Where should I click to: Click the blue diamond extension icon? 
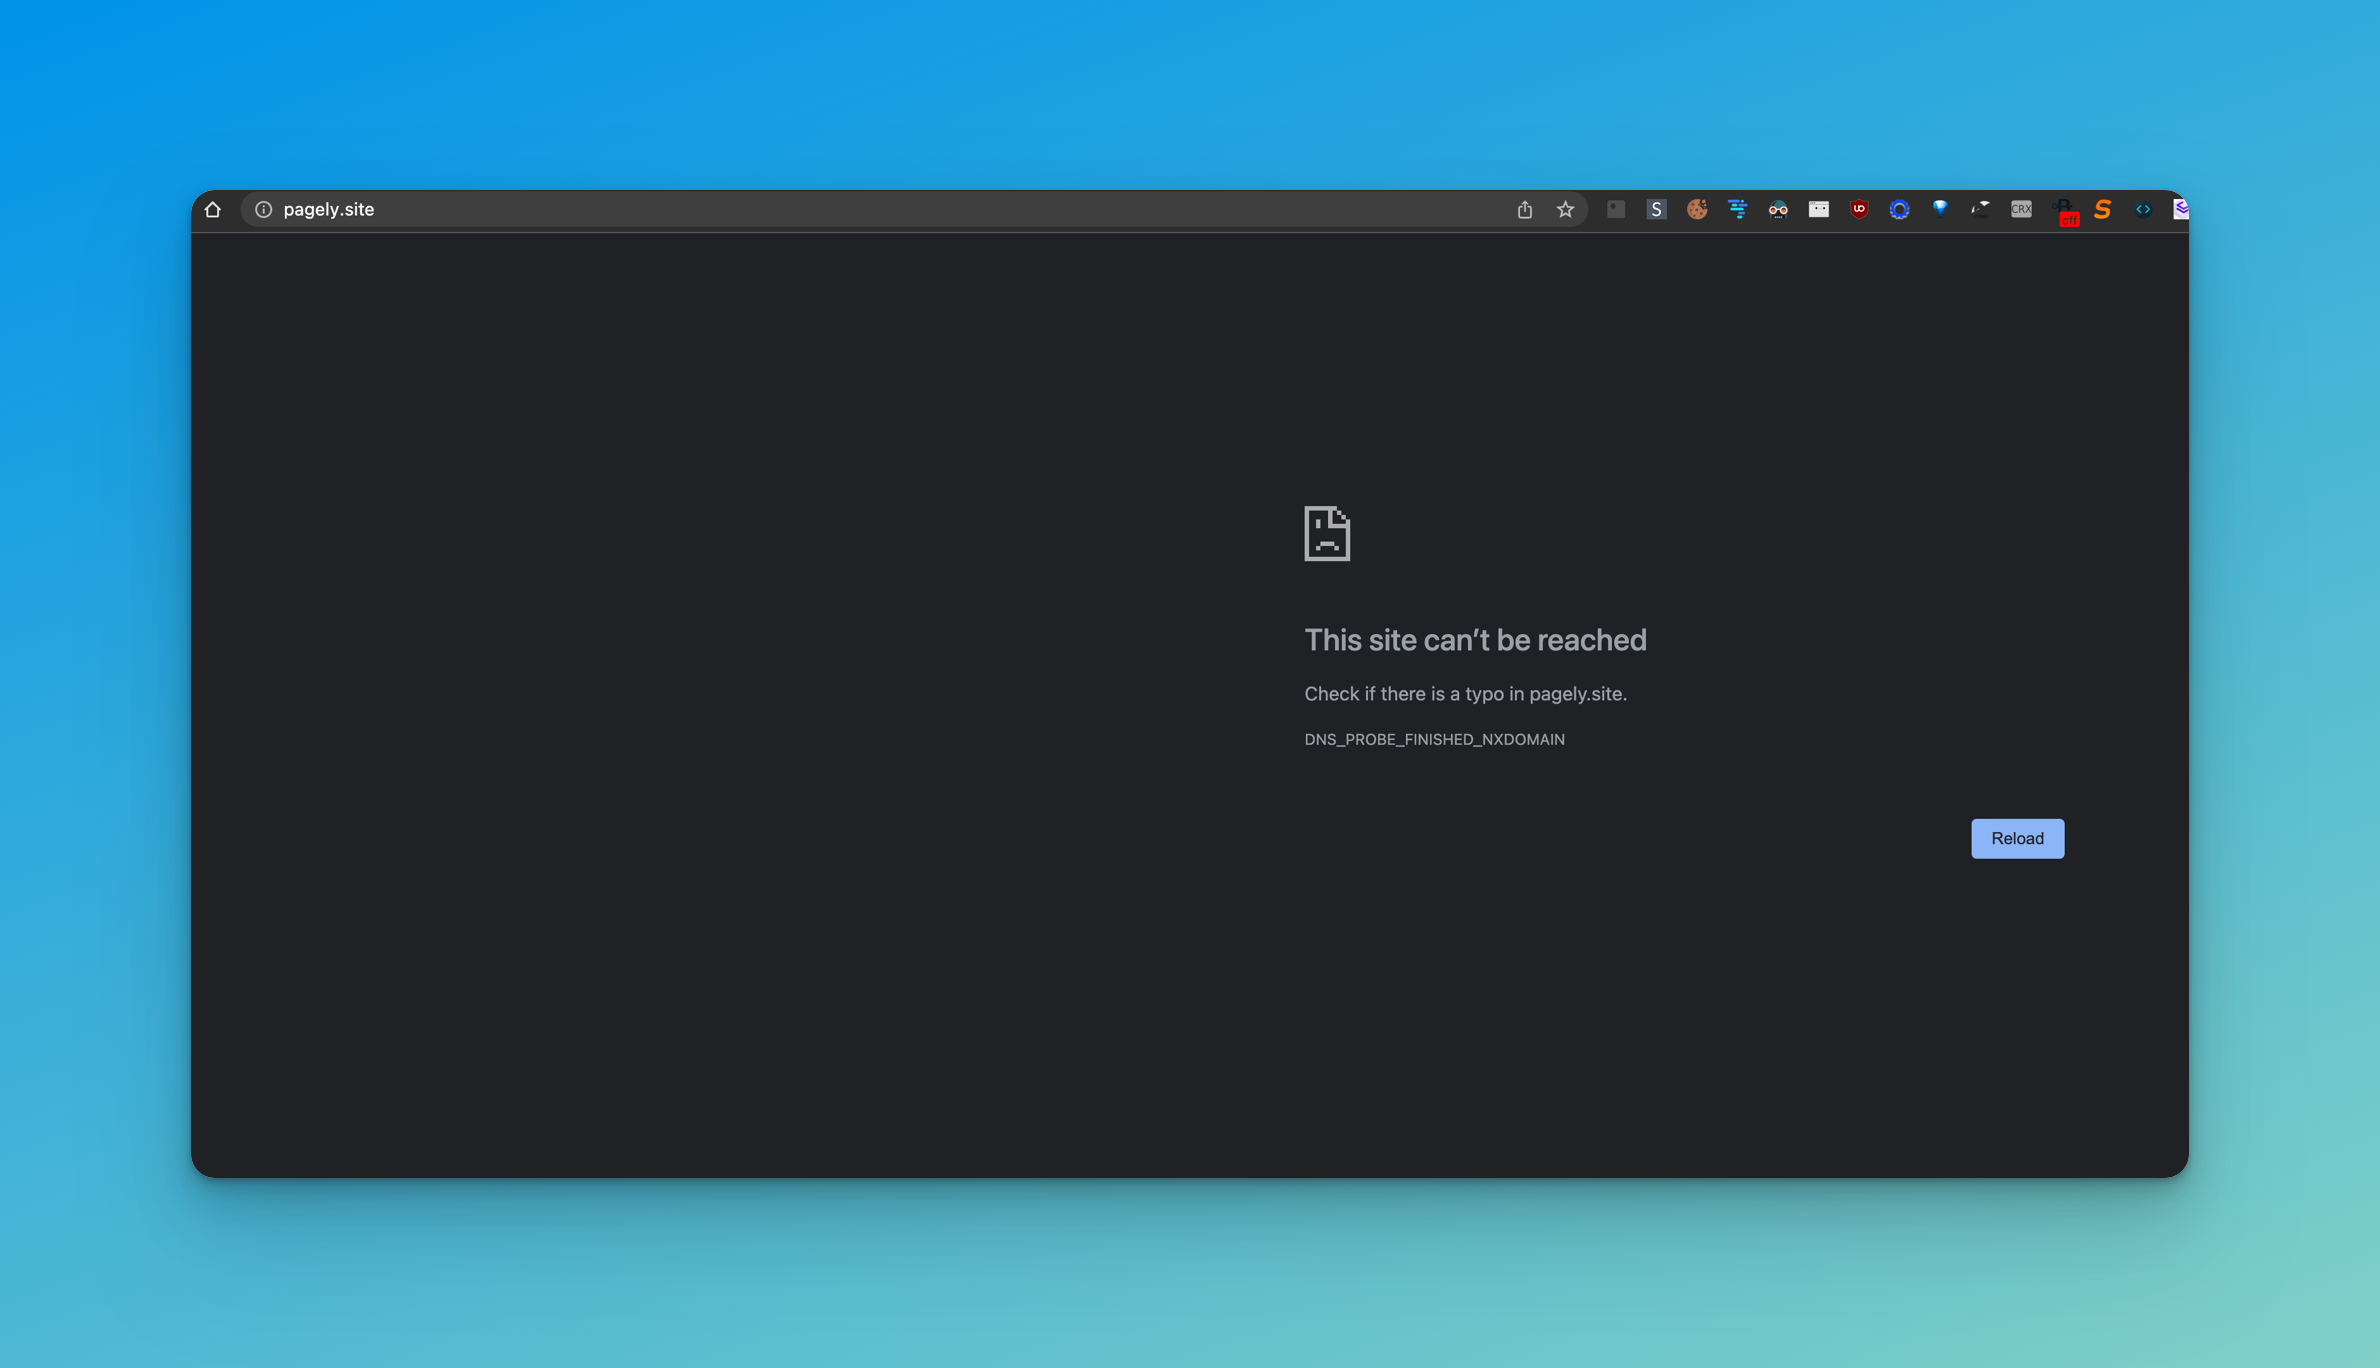[x=1940, y=208]
